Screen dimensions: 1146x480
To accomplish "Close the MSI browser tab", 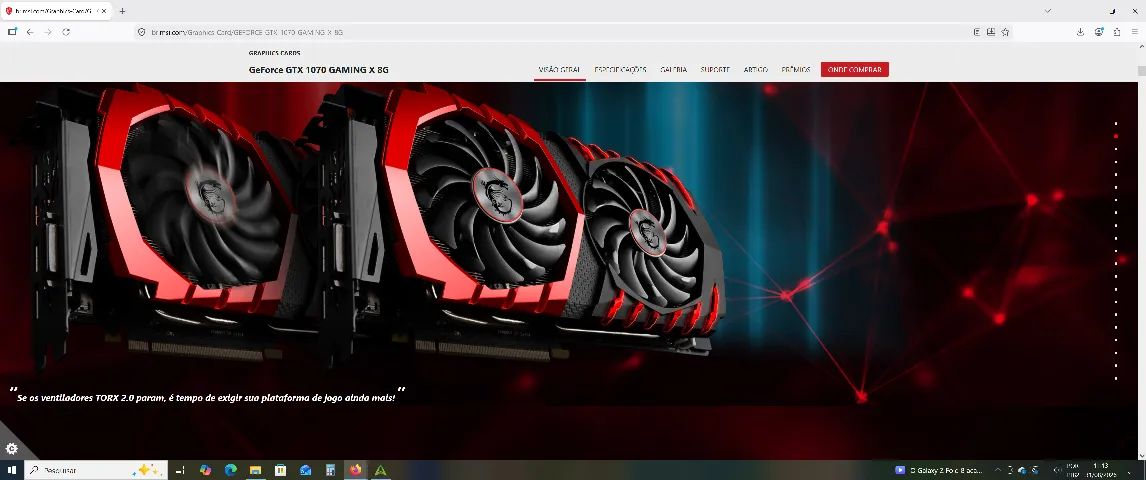I will (x=105, y=11).
